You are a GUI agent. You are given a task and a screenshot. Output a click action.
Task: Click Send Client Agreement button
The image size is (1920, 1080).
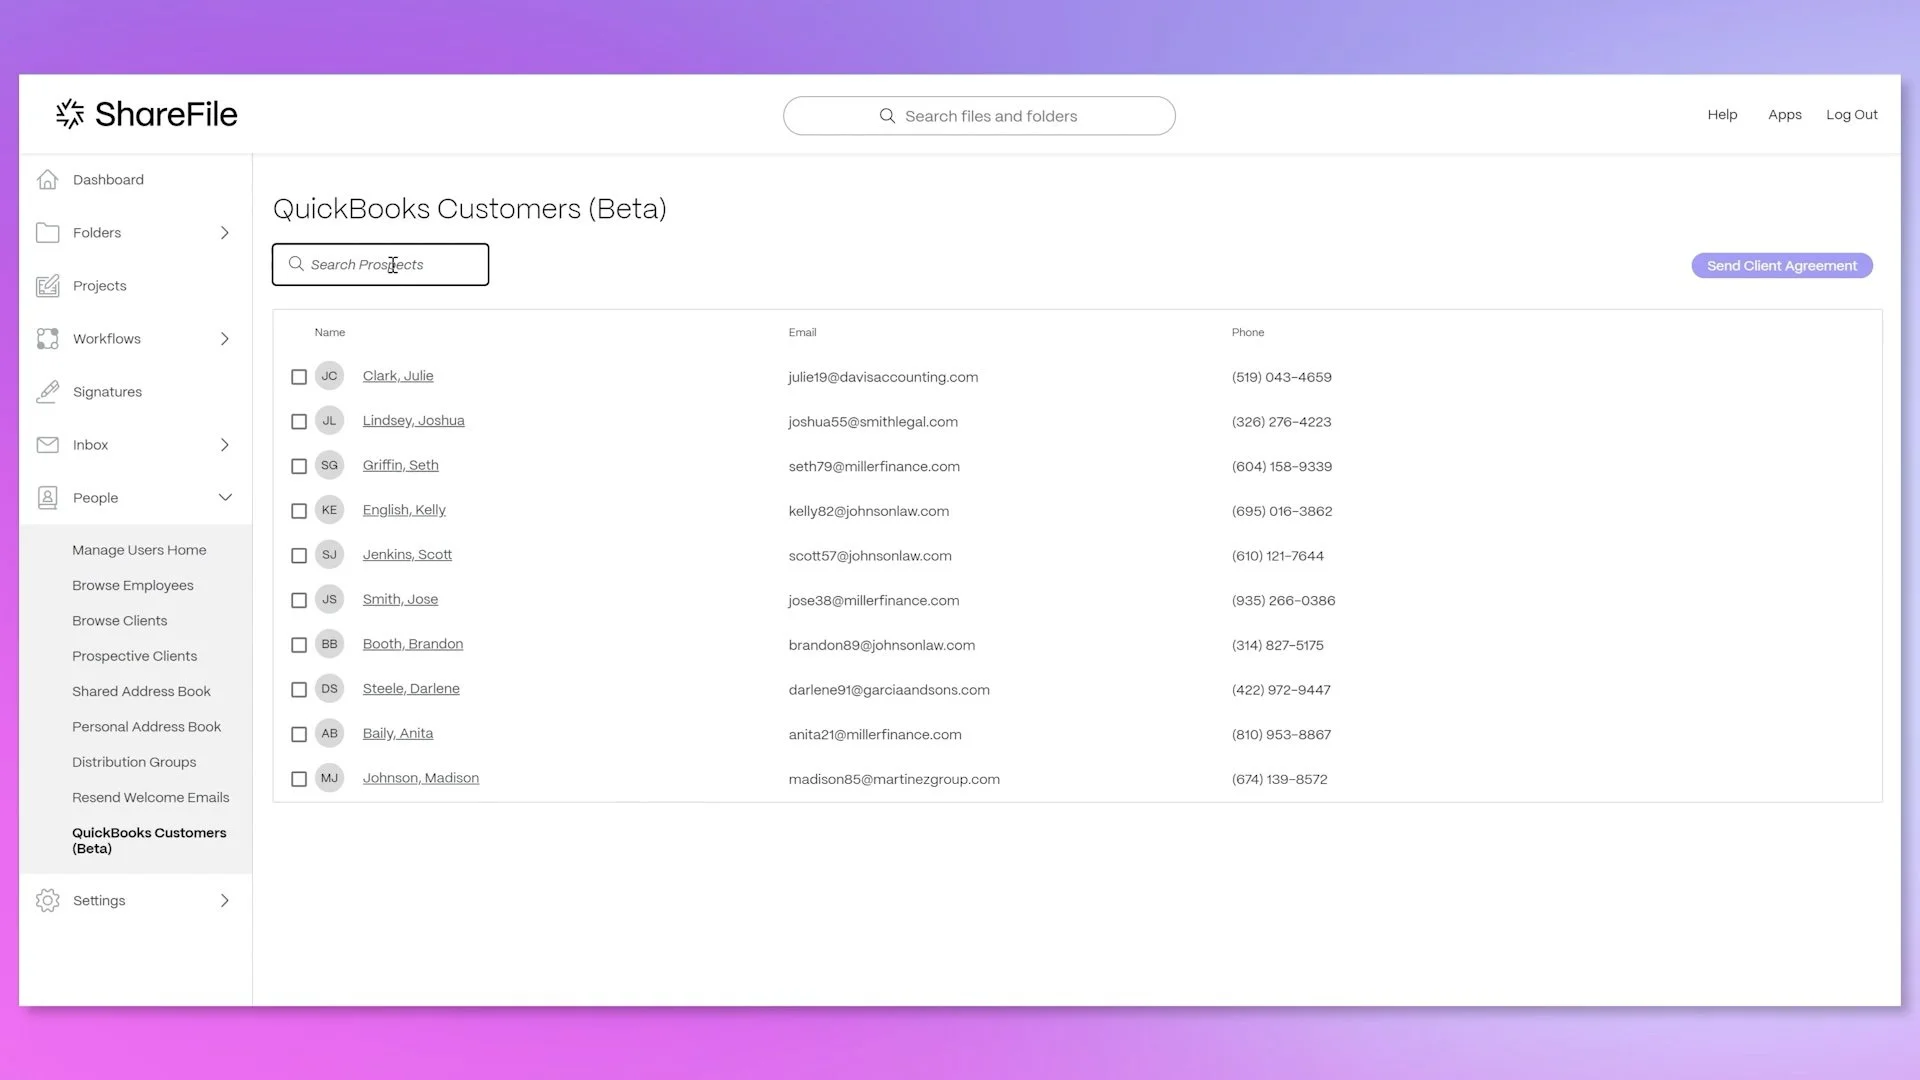point(1781,266)
